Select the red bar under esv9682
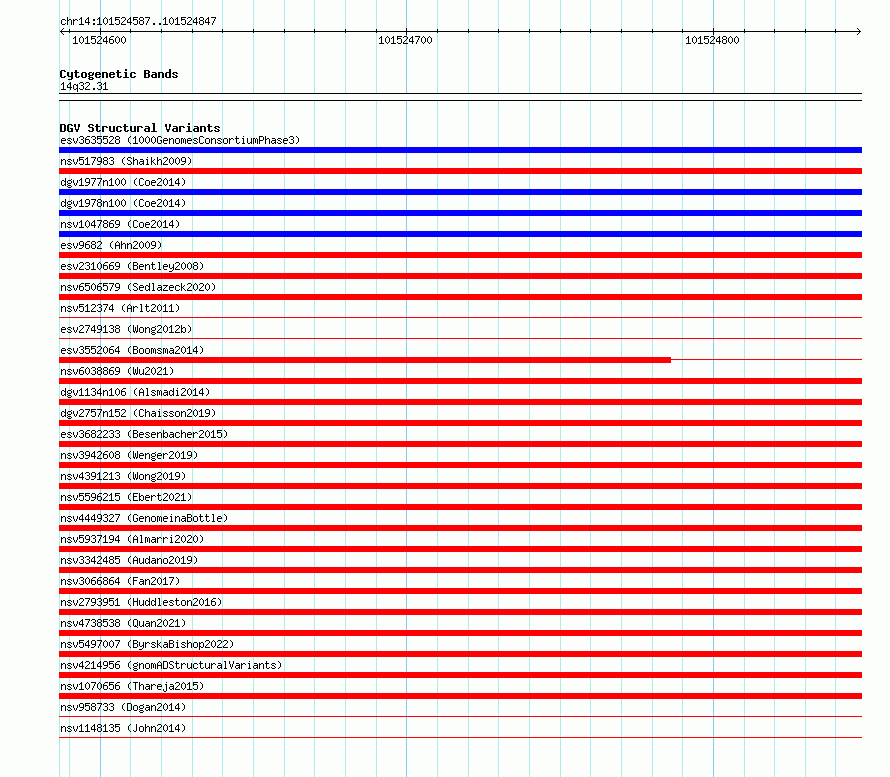 coord(460,255)
